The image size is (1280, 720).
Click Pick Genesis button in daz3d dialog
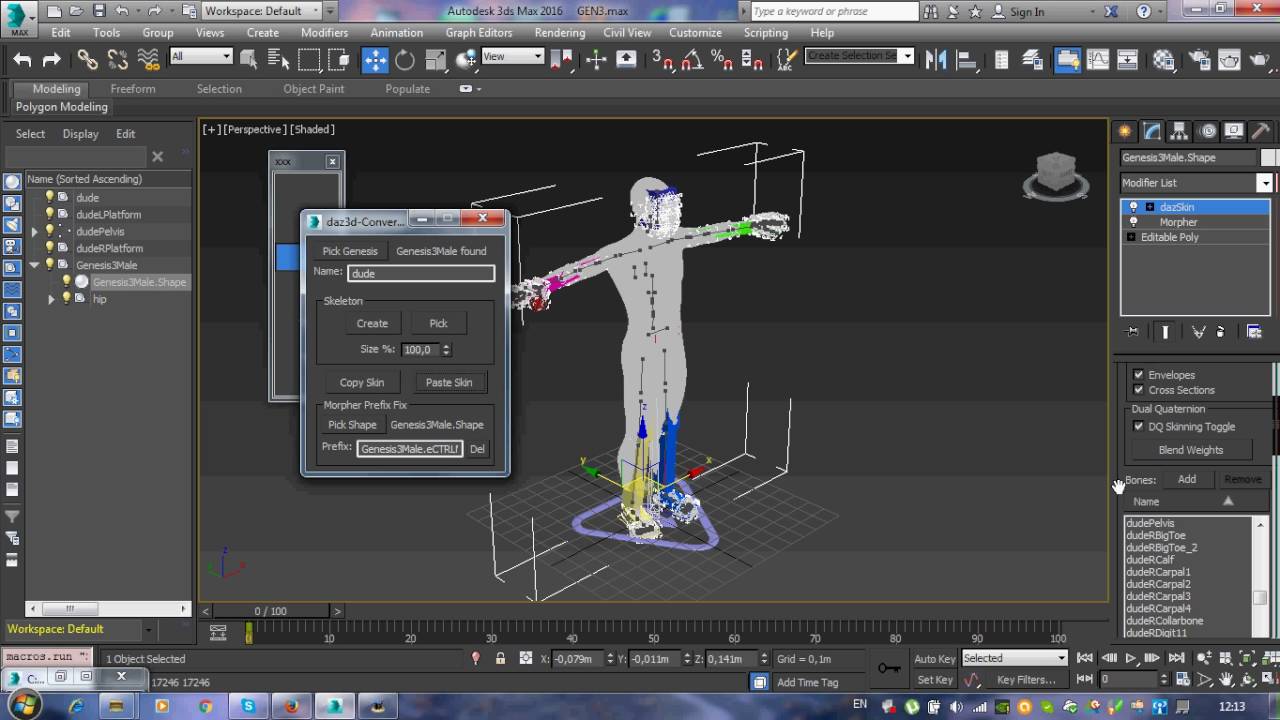pyautogui.click(x=350, y=251)
